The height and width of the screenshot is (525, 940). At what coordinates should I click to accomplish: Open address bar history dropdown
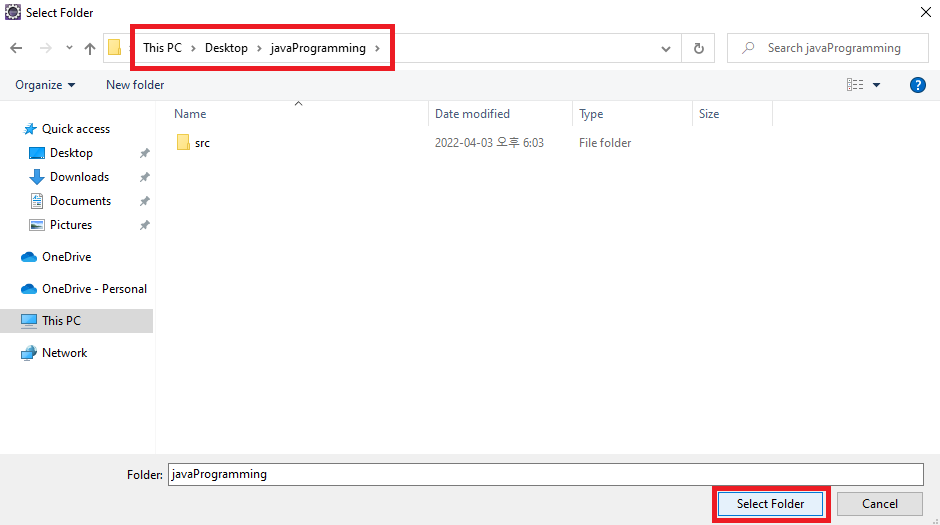click(x=665, y=49)
